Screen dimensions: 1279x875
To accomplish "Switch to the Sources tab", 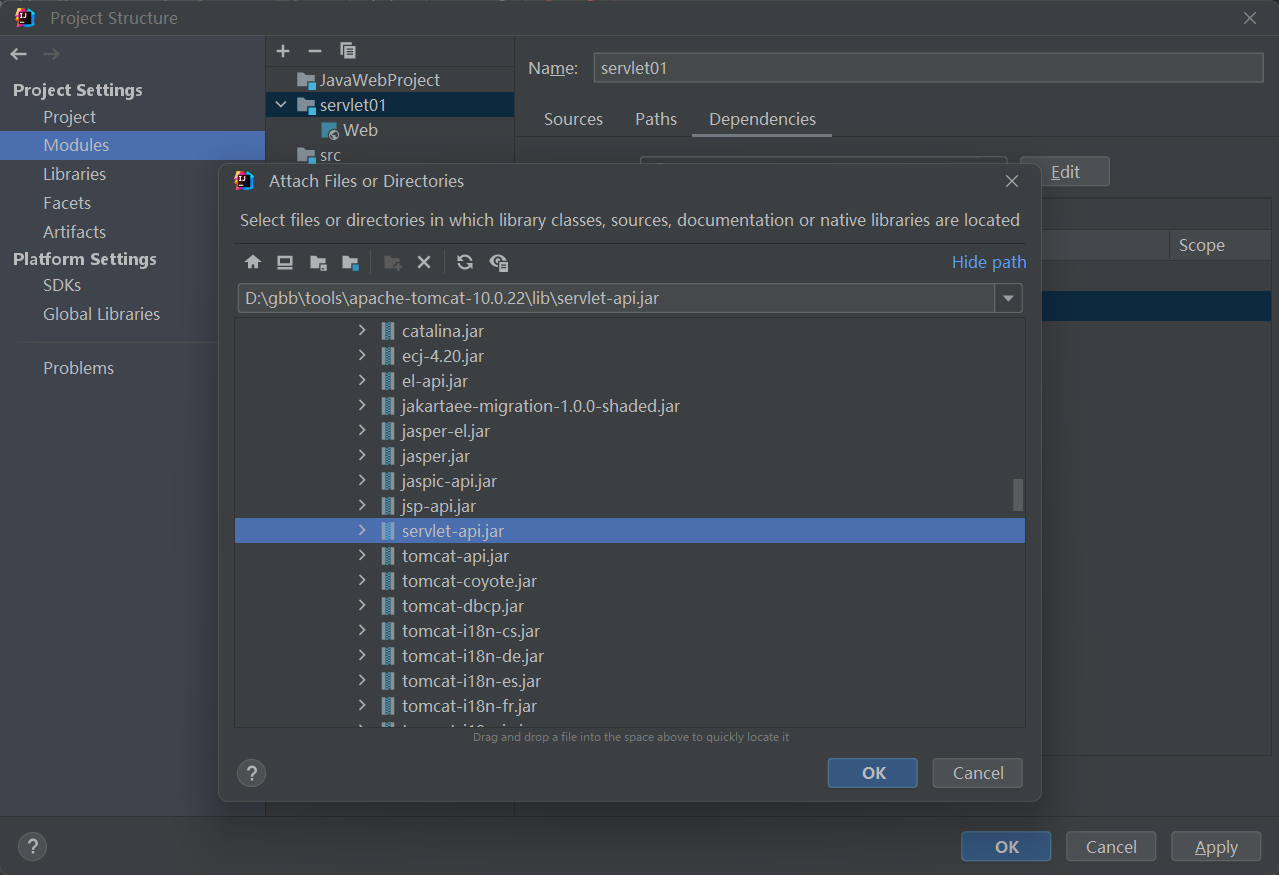I will pos(573,119).
